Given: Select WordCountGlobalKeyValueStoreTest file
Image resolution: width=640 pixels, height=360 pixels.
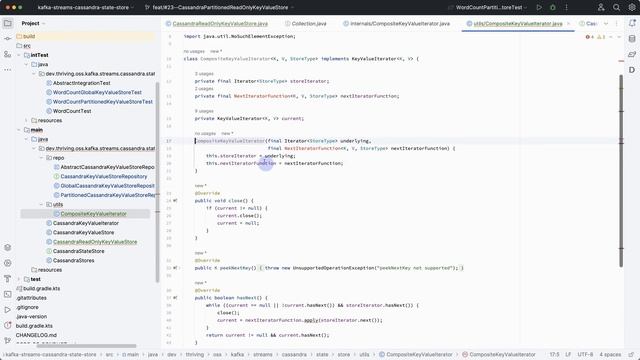Looking at the screenshot, I should tap(97, 92).
